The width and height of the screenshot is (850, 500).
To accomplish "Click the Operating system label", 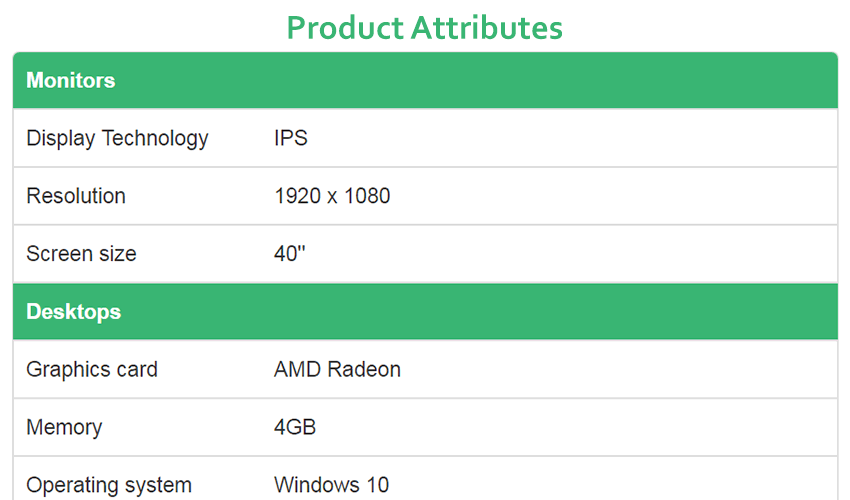I will click(109, 485).
